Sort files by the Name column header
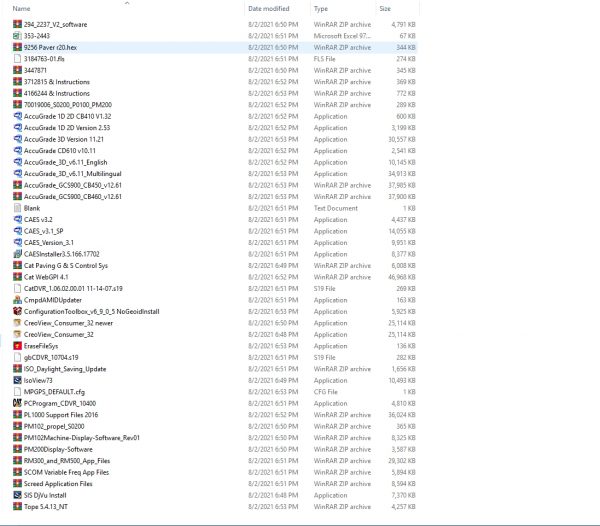Viewport: 600px width, 526px height. coord(21,8)
